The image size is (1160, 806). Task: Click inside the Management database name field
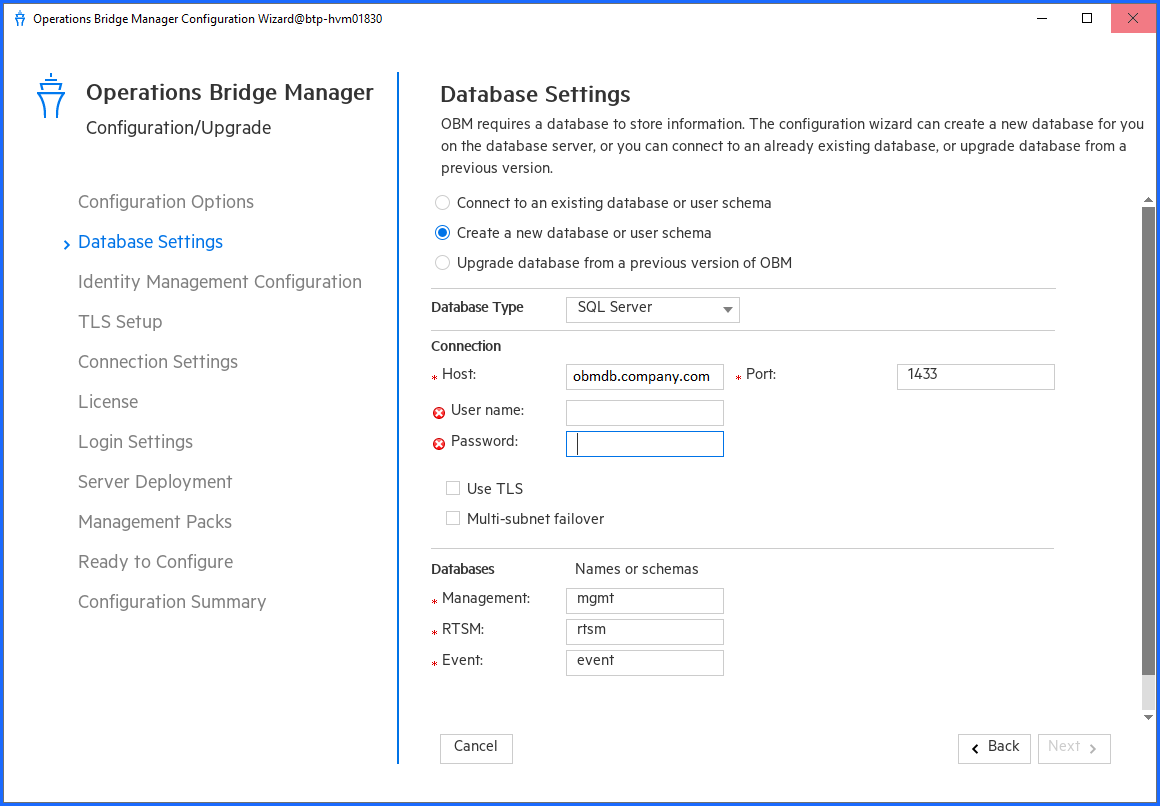pos(644,600)
